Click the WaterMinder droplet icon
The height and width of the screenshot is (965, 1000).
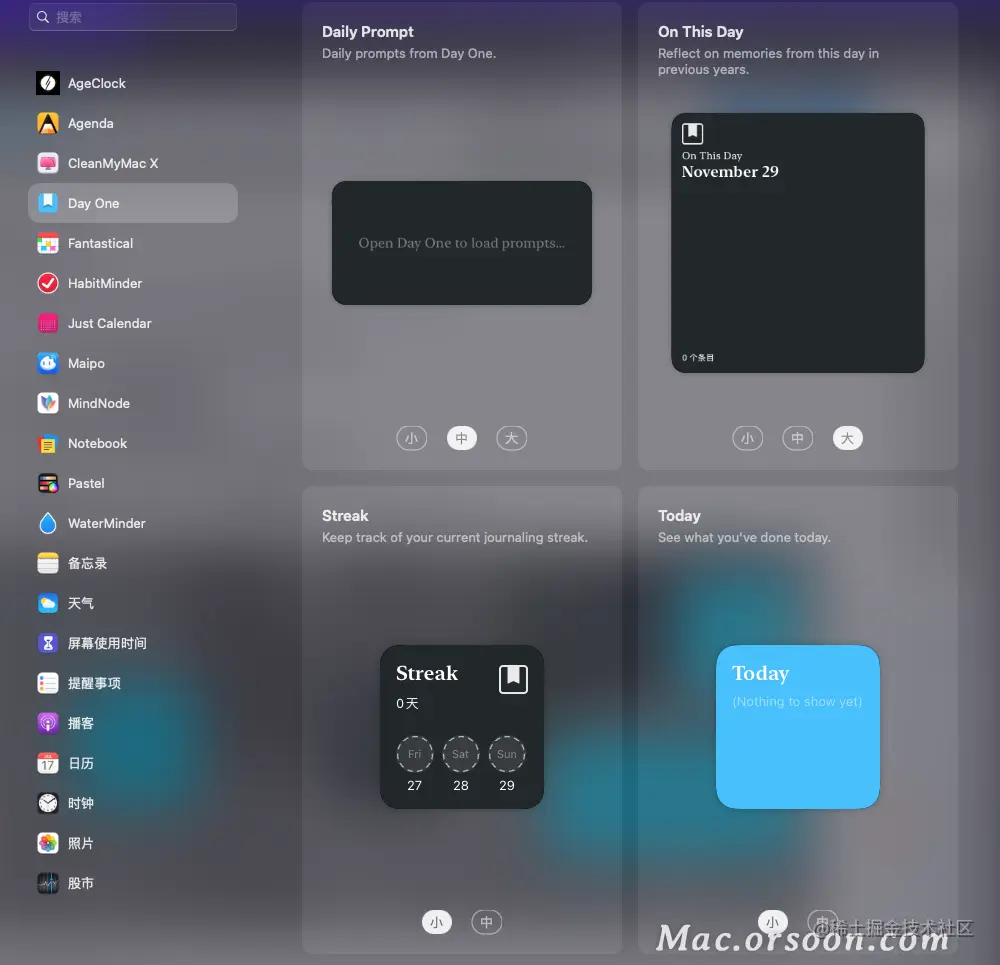click(48, 523)
